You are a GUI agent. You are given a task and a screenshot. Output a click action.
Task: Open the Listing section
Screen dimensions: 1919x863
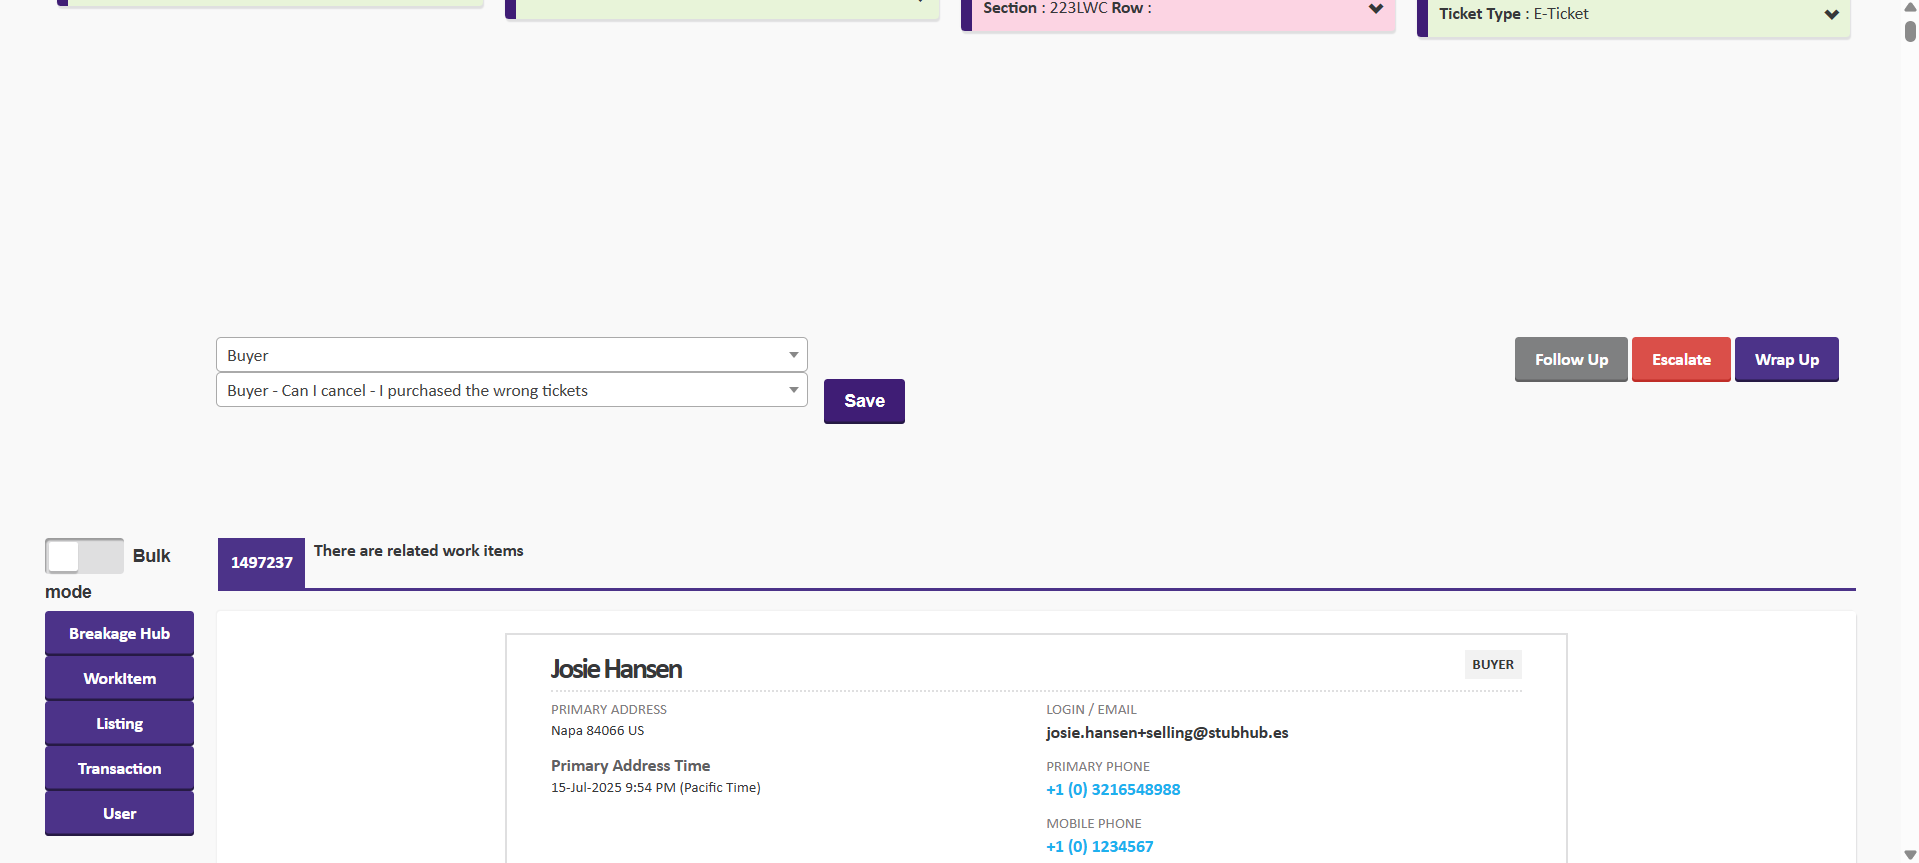pos(119,724)
